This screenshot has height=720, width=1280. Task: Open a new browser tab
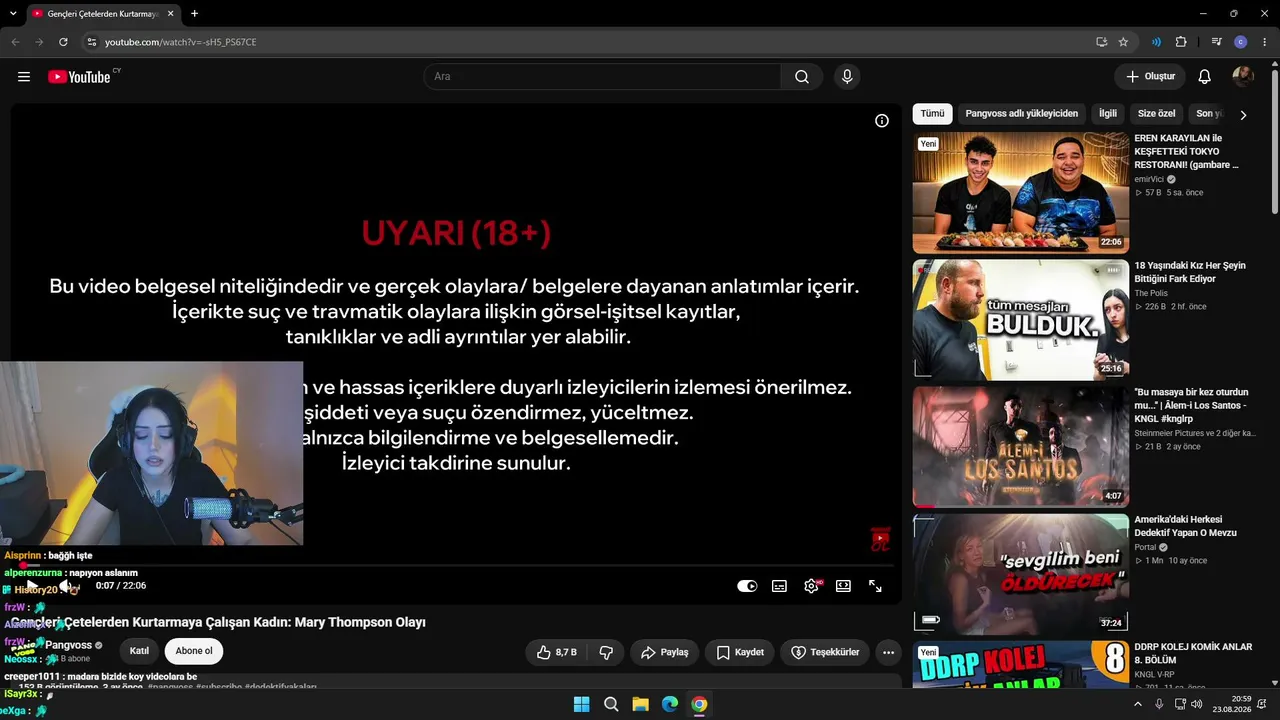[x=194, y=14]
